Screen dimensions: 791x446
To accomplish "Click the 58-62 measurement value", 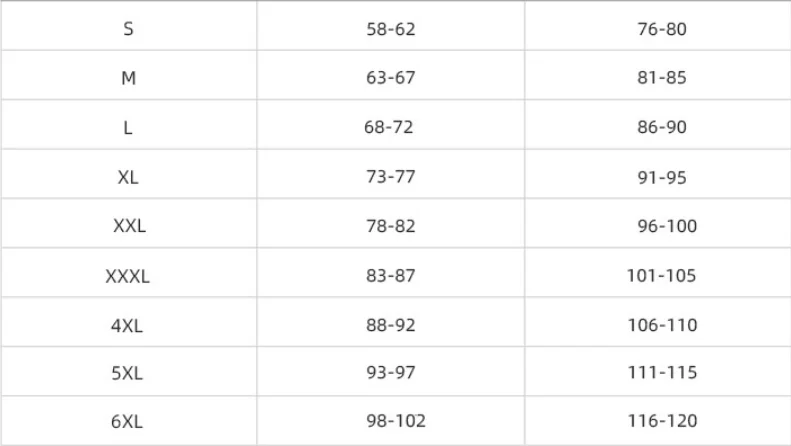I will pos(391,29).
